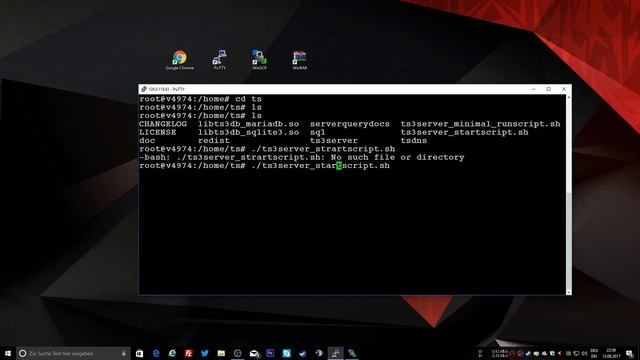Viewport: 640px width, 360px height.
Task: Open the Windows Start menu
Action: pos(8,353)
